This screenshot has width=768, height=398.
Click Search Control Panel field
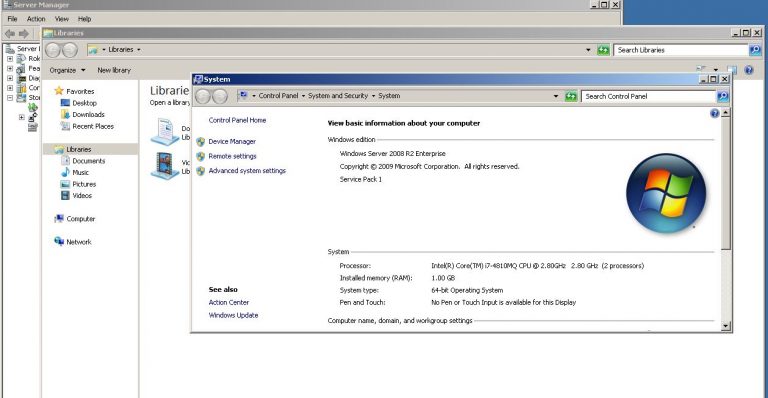(x=648, y=96)
